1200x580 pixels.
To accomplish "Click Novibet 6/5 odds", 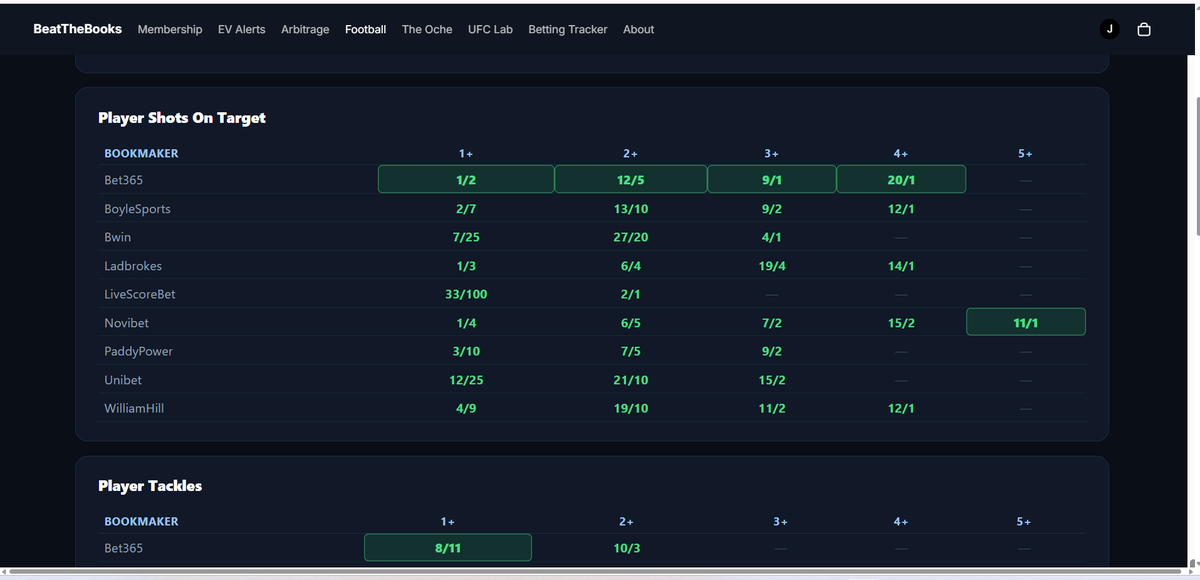I will (631, 323).
